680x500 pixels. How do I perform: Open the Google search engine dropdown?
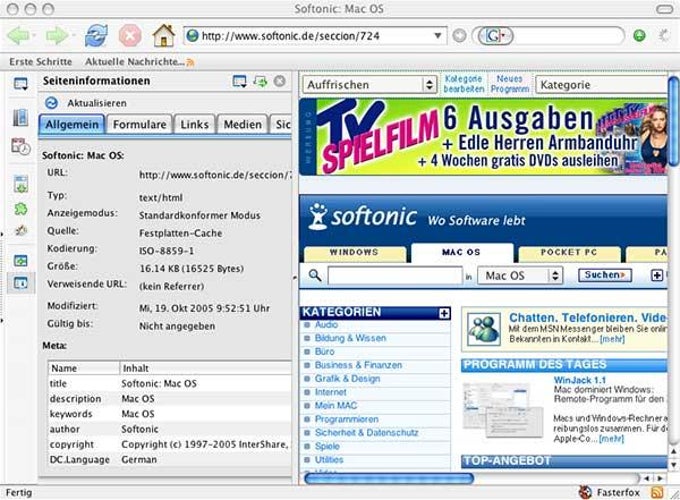[495, 36]
